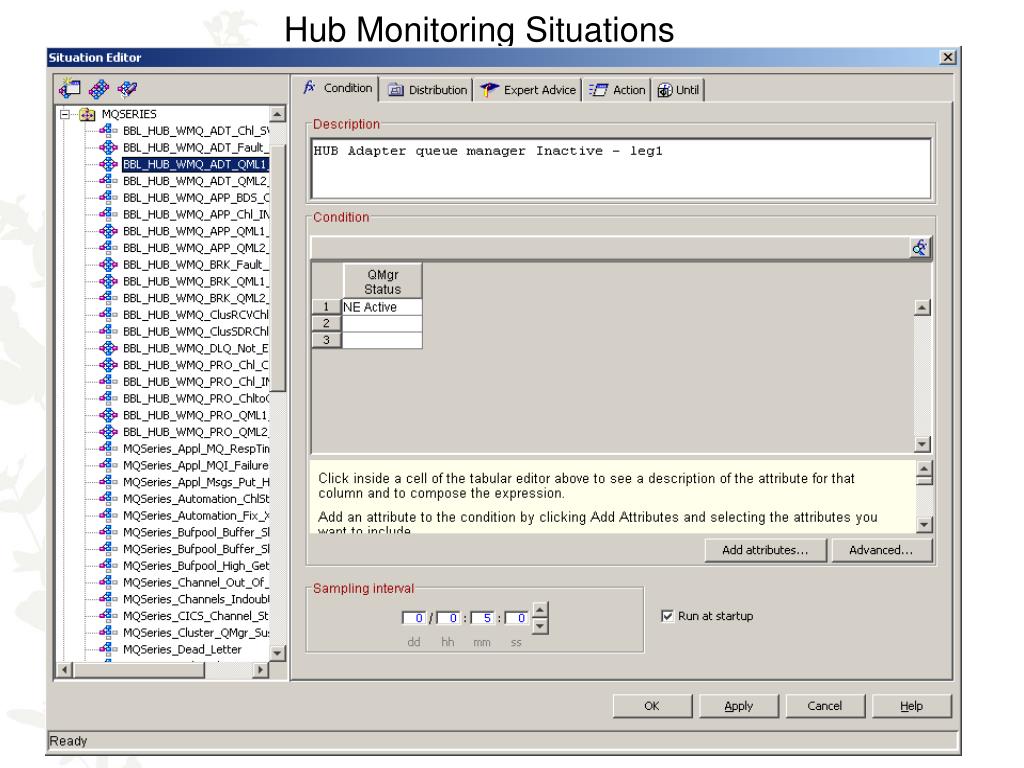Viewport: 1024px width, 768px height.
Task: Click the days field in Sampling interval
Action: 414,618
